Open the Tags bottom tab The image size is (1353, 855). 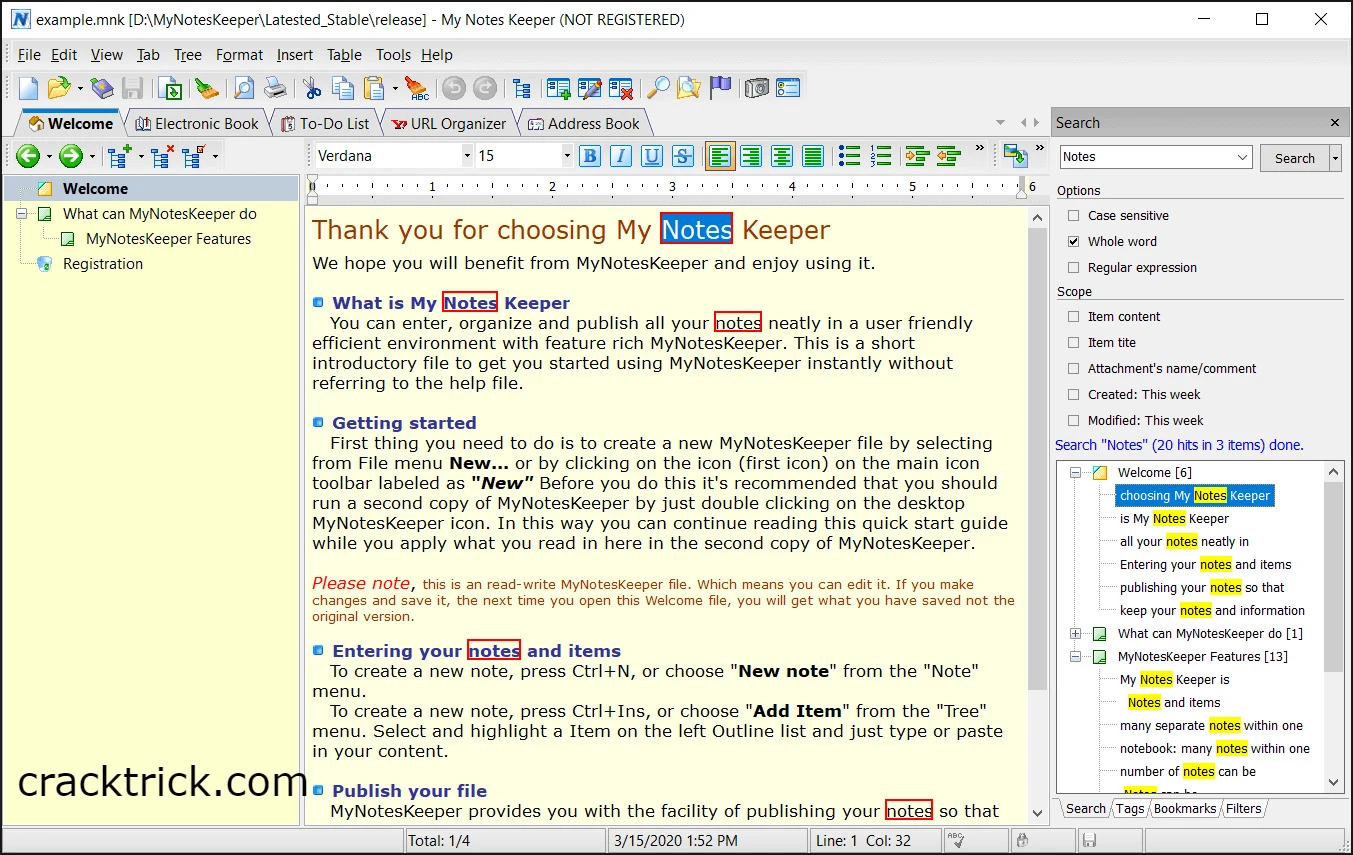click(1130, 809)
